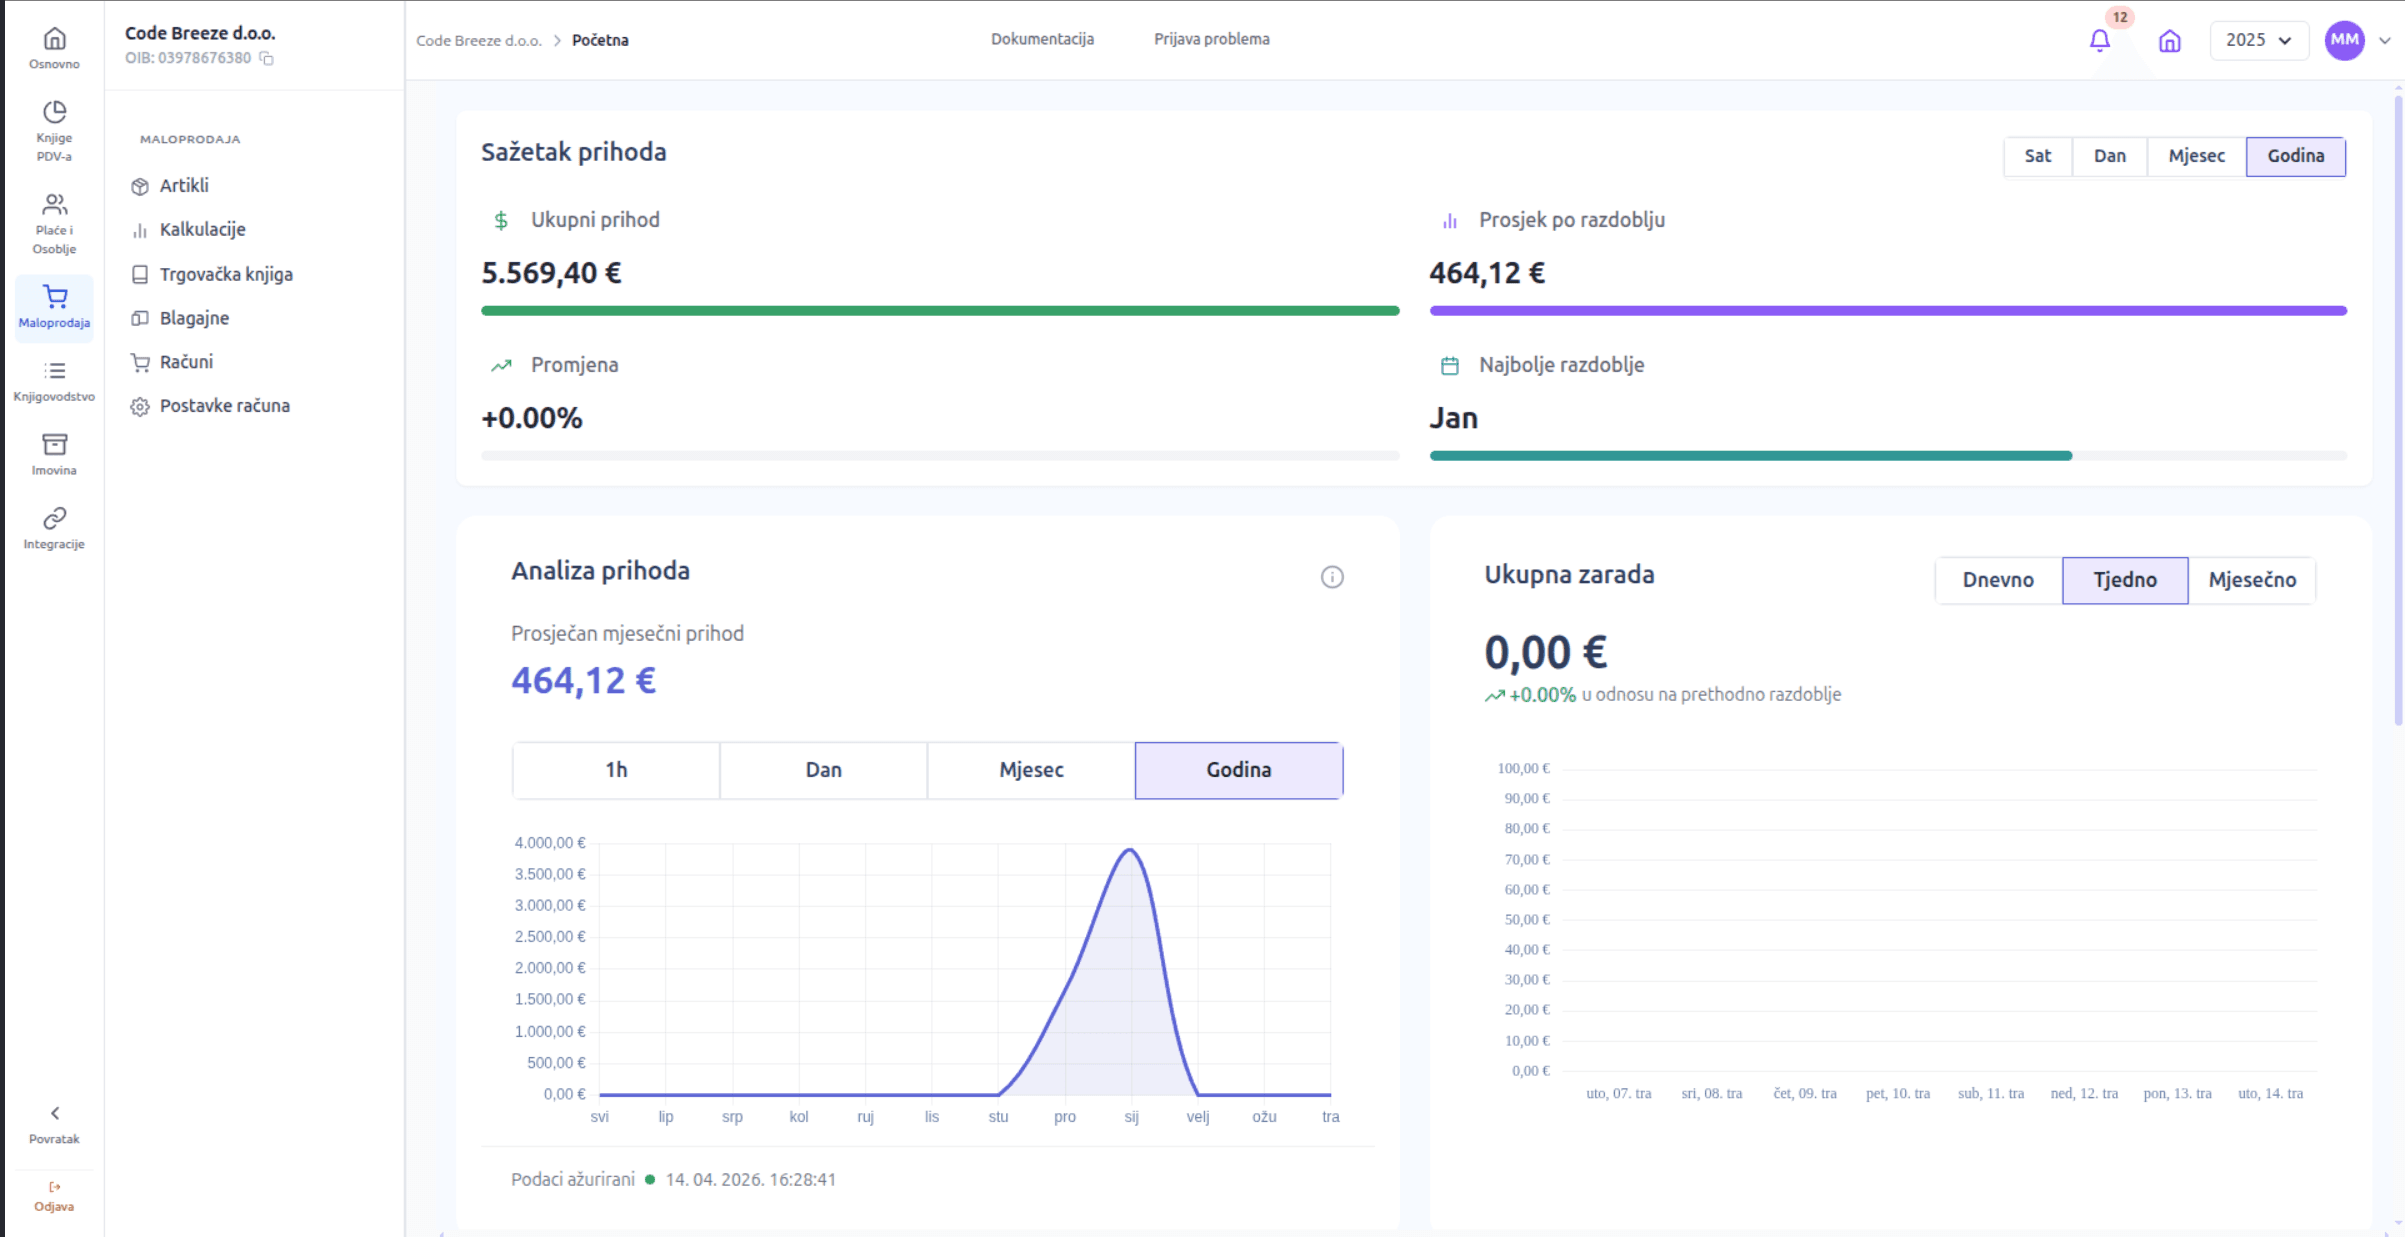The image size is (2405, 1237).
Task: Click the Code Breeze d.o.o. company name
Action: point(200,33)
